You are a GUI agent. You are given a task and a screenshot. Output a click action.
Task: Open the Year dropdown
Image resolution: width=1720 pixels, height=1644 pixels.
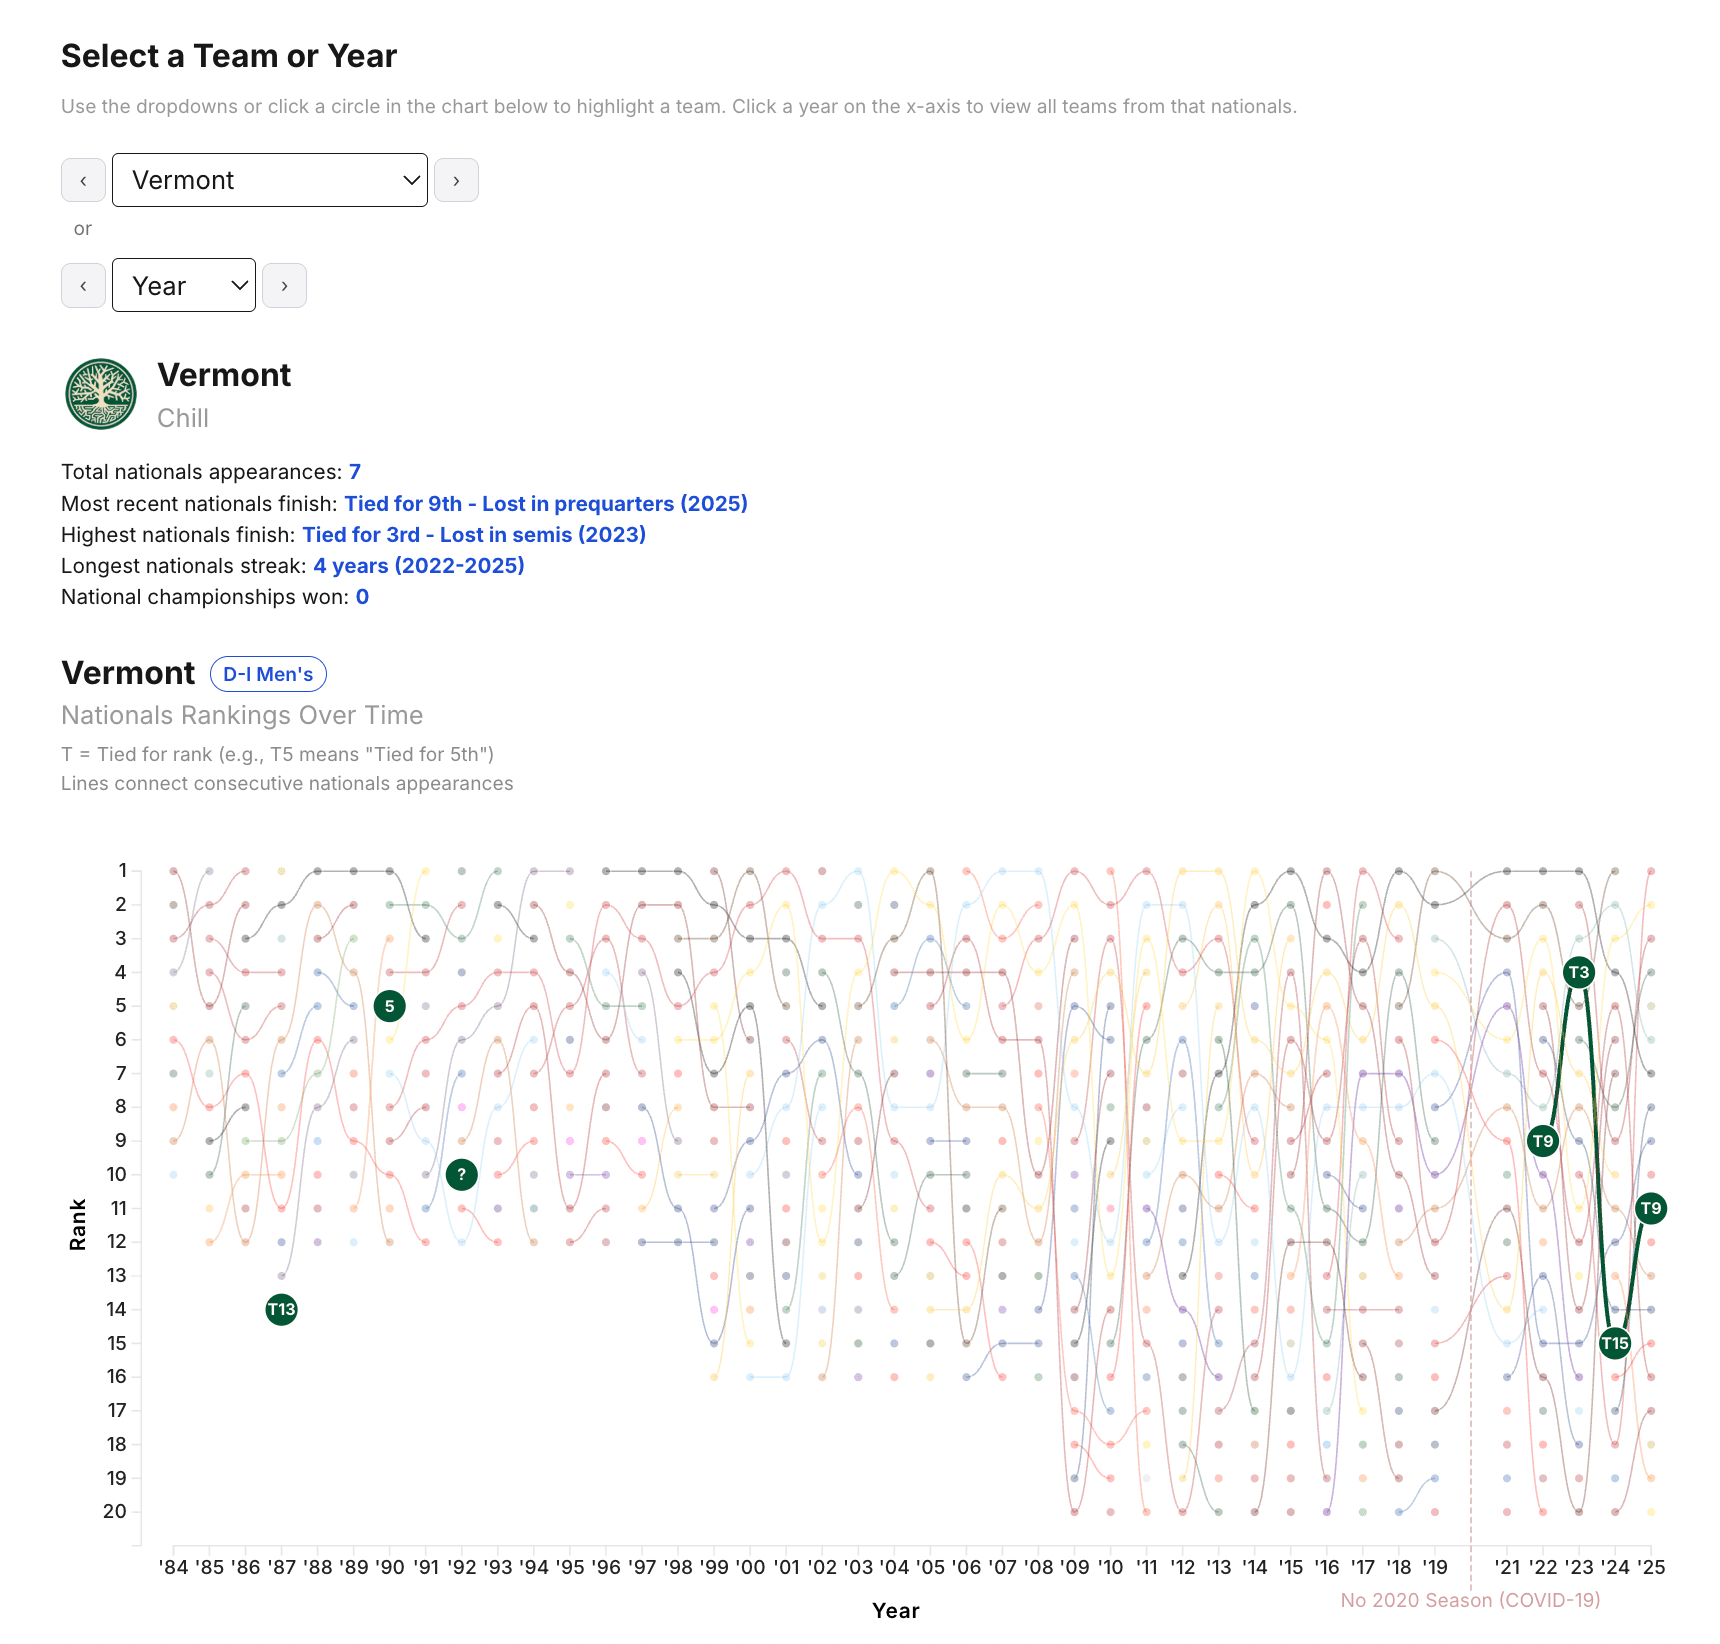[184, 286]
